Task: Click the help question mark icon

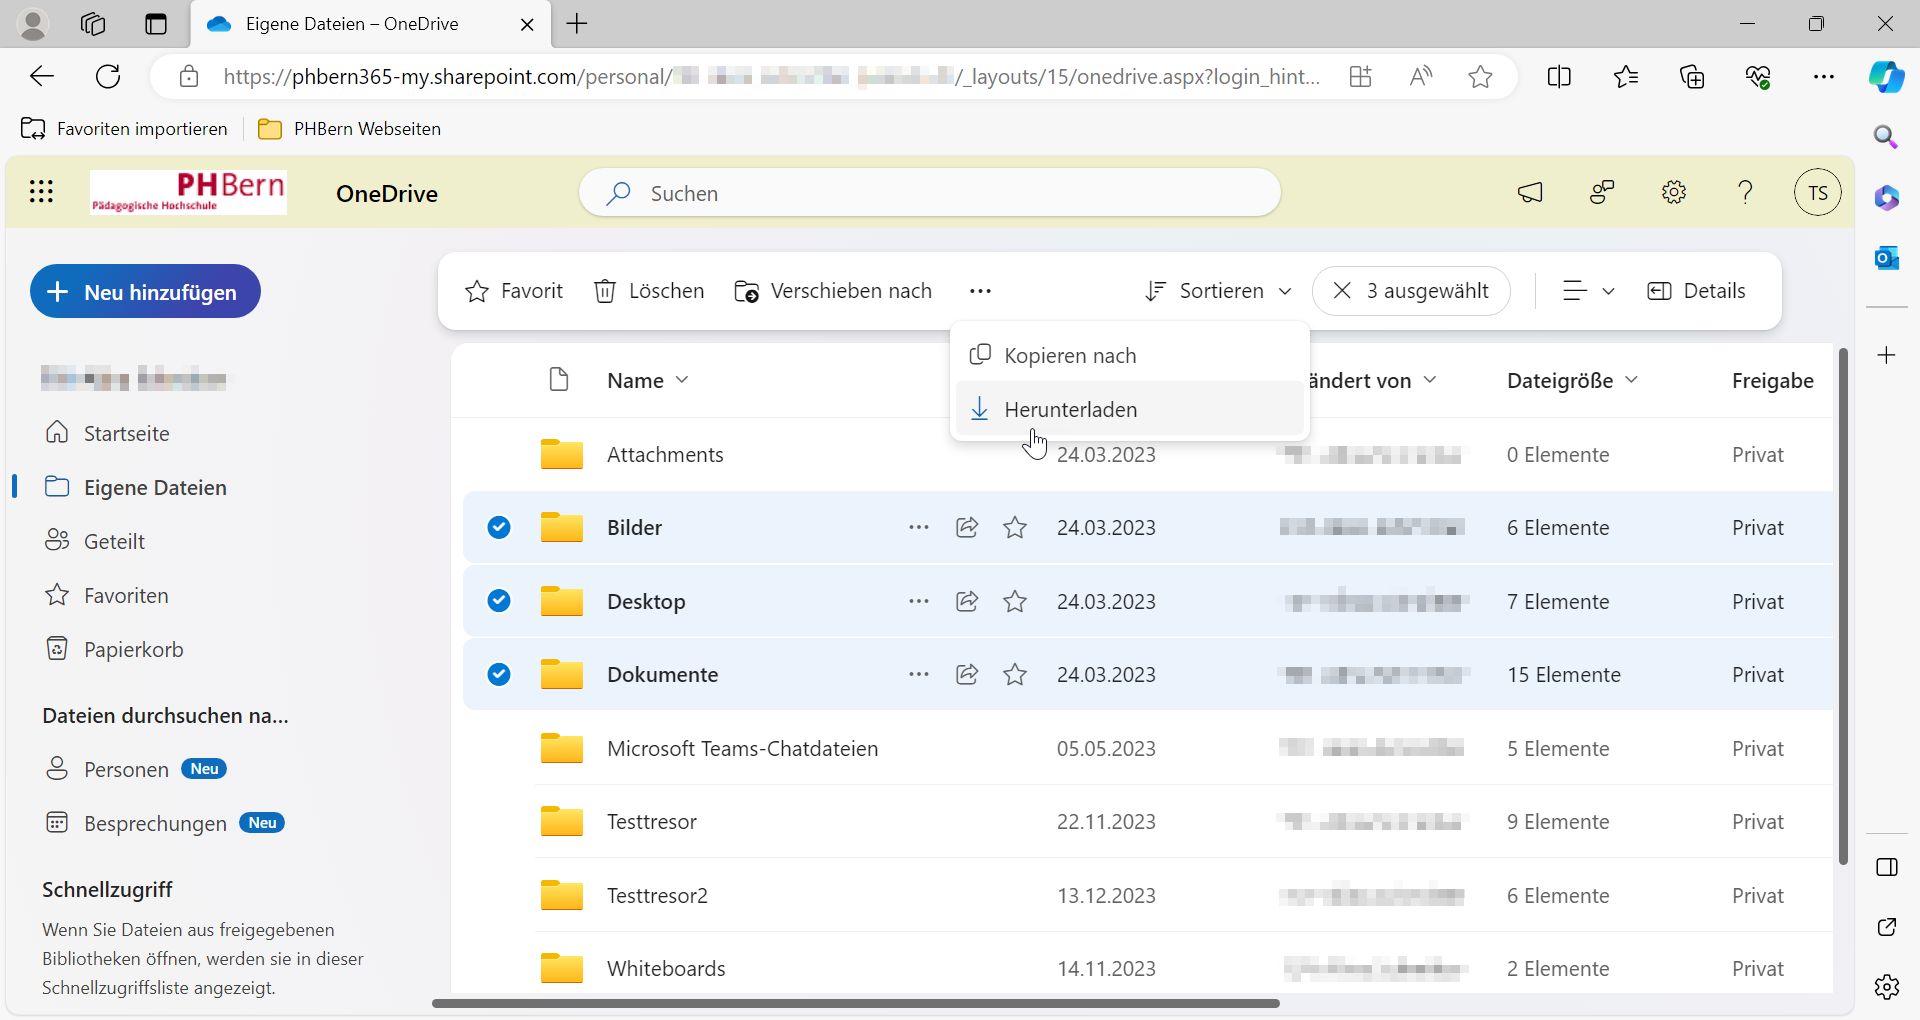Action: pos(1745,192)
